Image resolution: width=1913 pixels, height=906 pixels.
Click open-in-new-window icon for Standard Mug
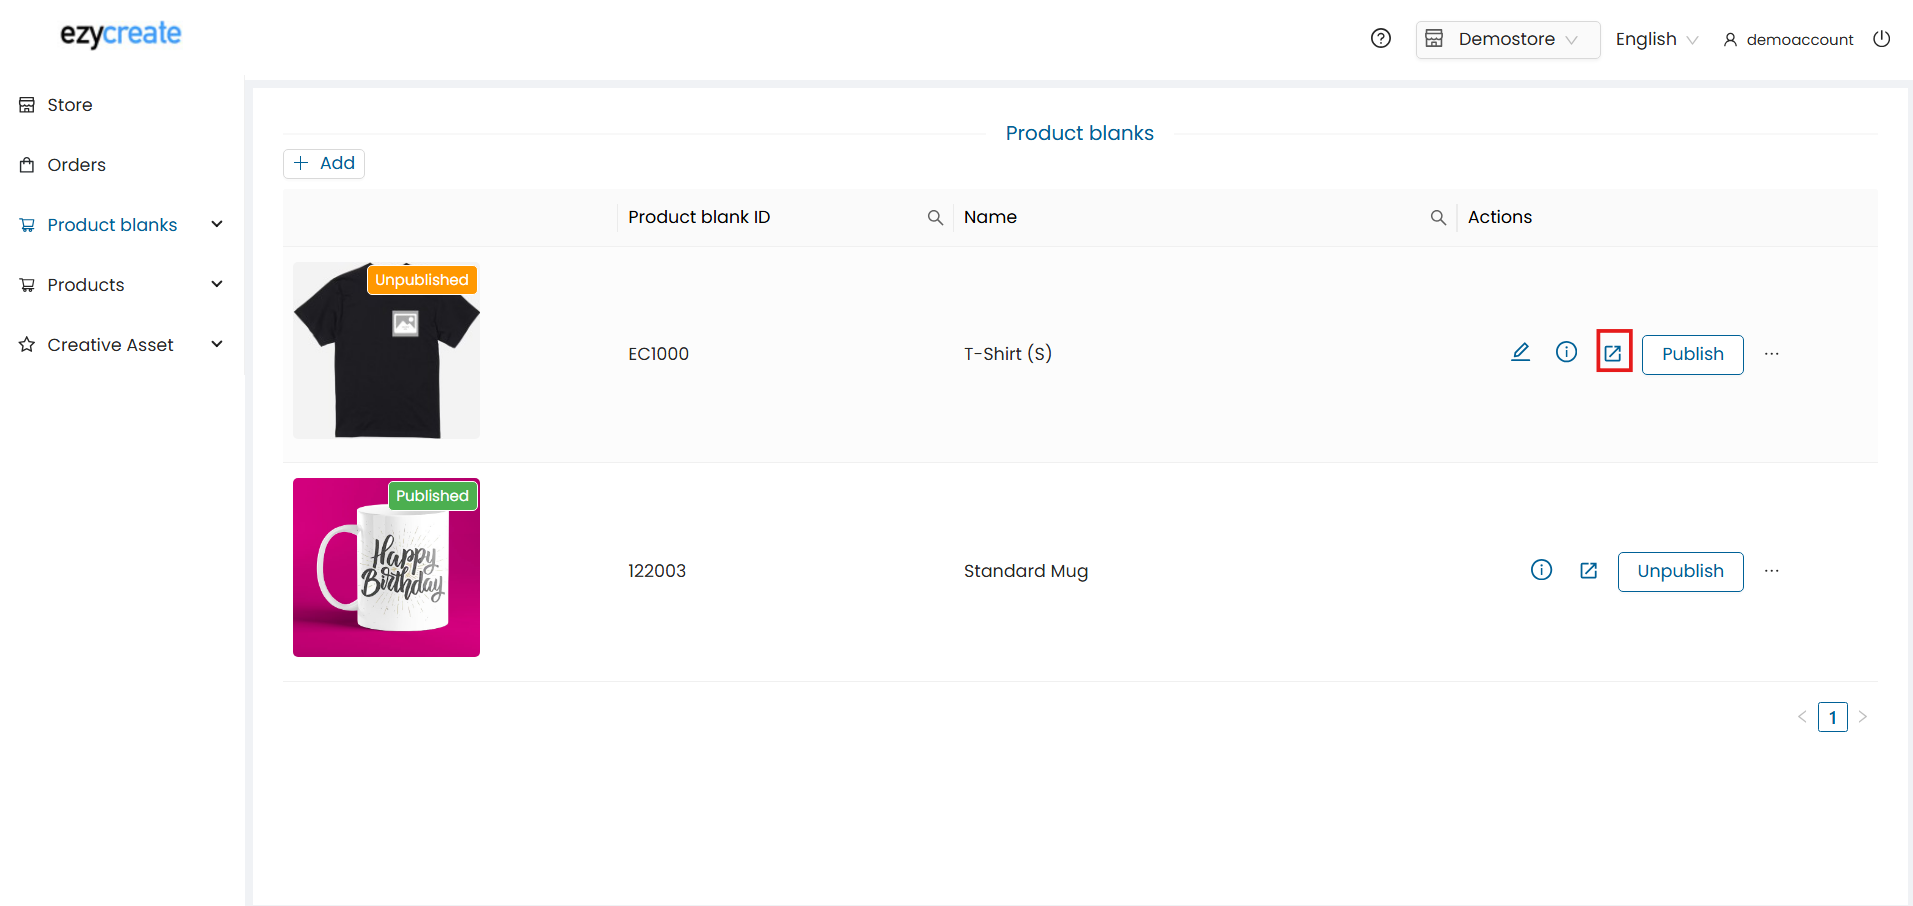[x=1588, y=571]
